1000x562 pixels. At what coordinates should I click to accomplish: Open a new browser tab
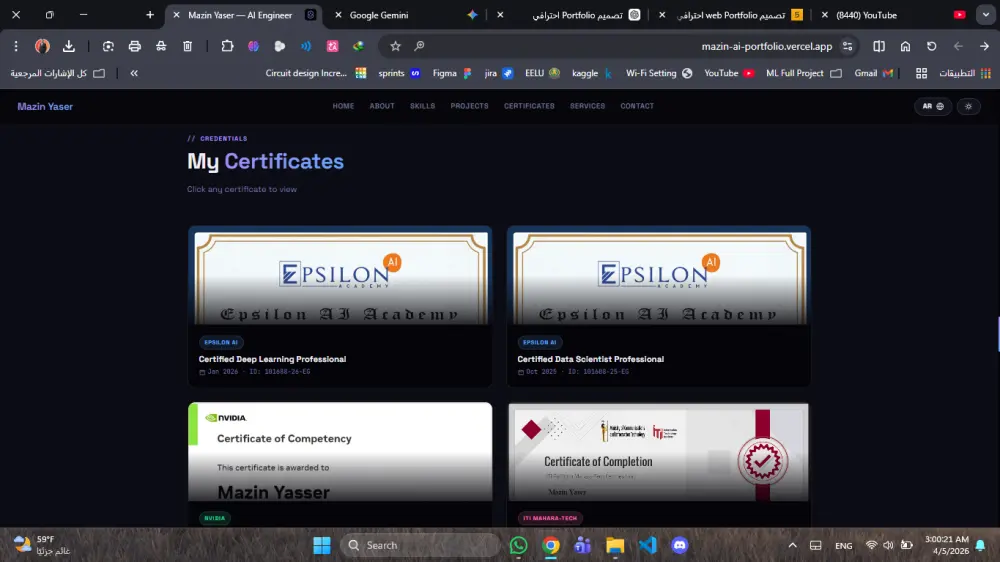point(150,15)
